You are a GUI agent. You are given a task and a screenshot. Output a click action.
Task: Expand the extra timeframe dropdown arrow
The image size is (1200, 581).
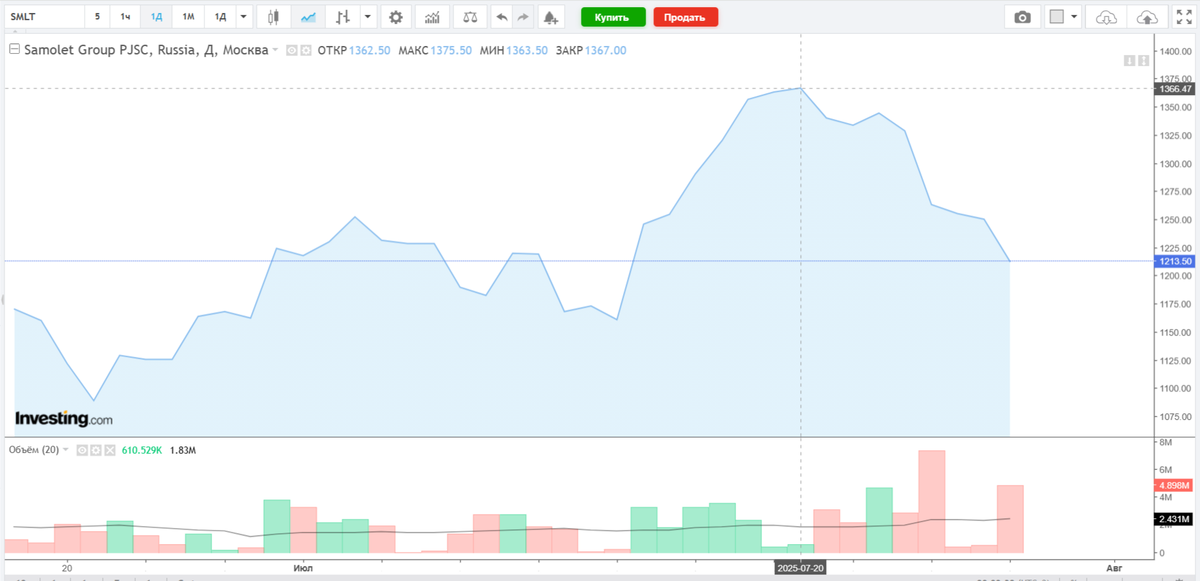coord(243,17)
